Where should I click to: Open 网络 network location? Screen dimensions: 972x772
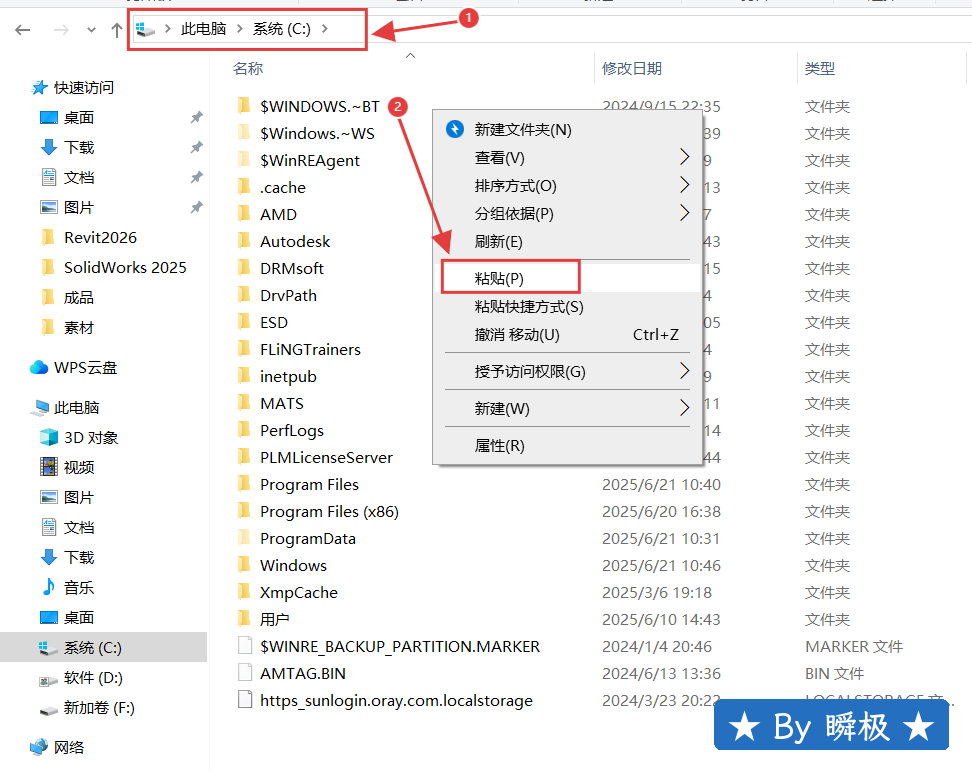[68, 747]
